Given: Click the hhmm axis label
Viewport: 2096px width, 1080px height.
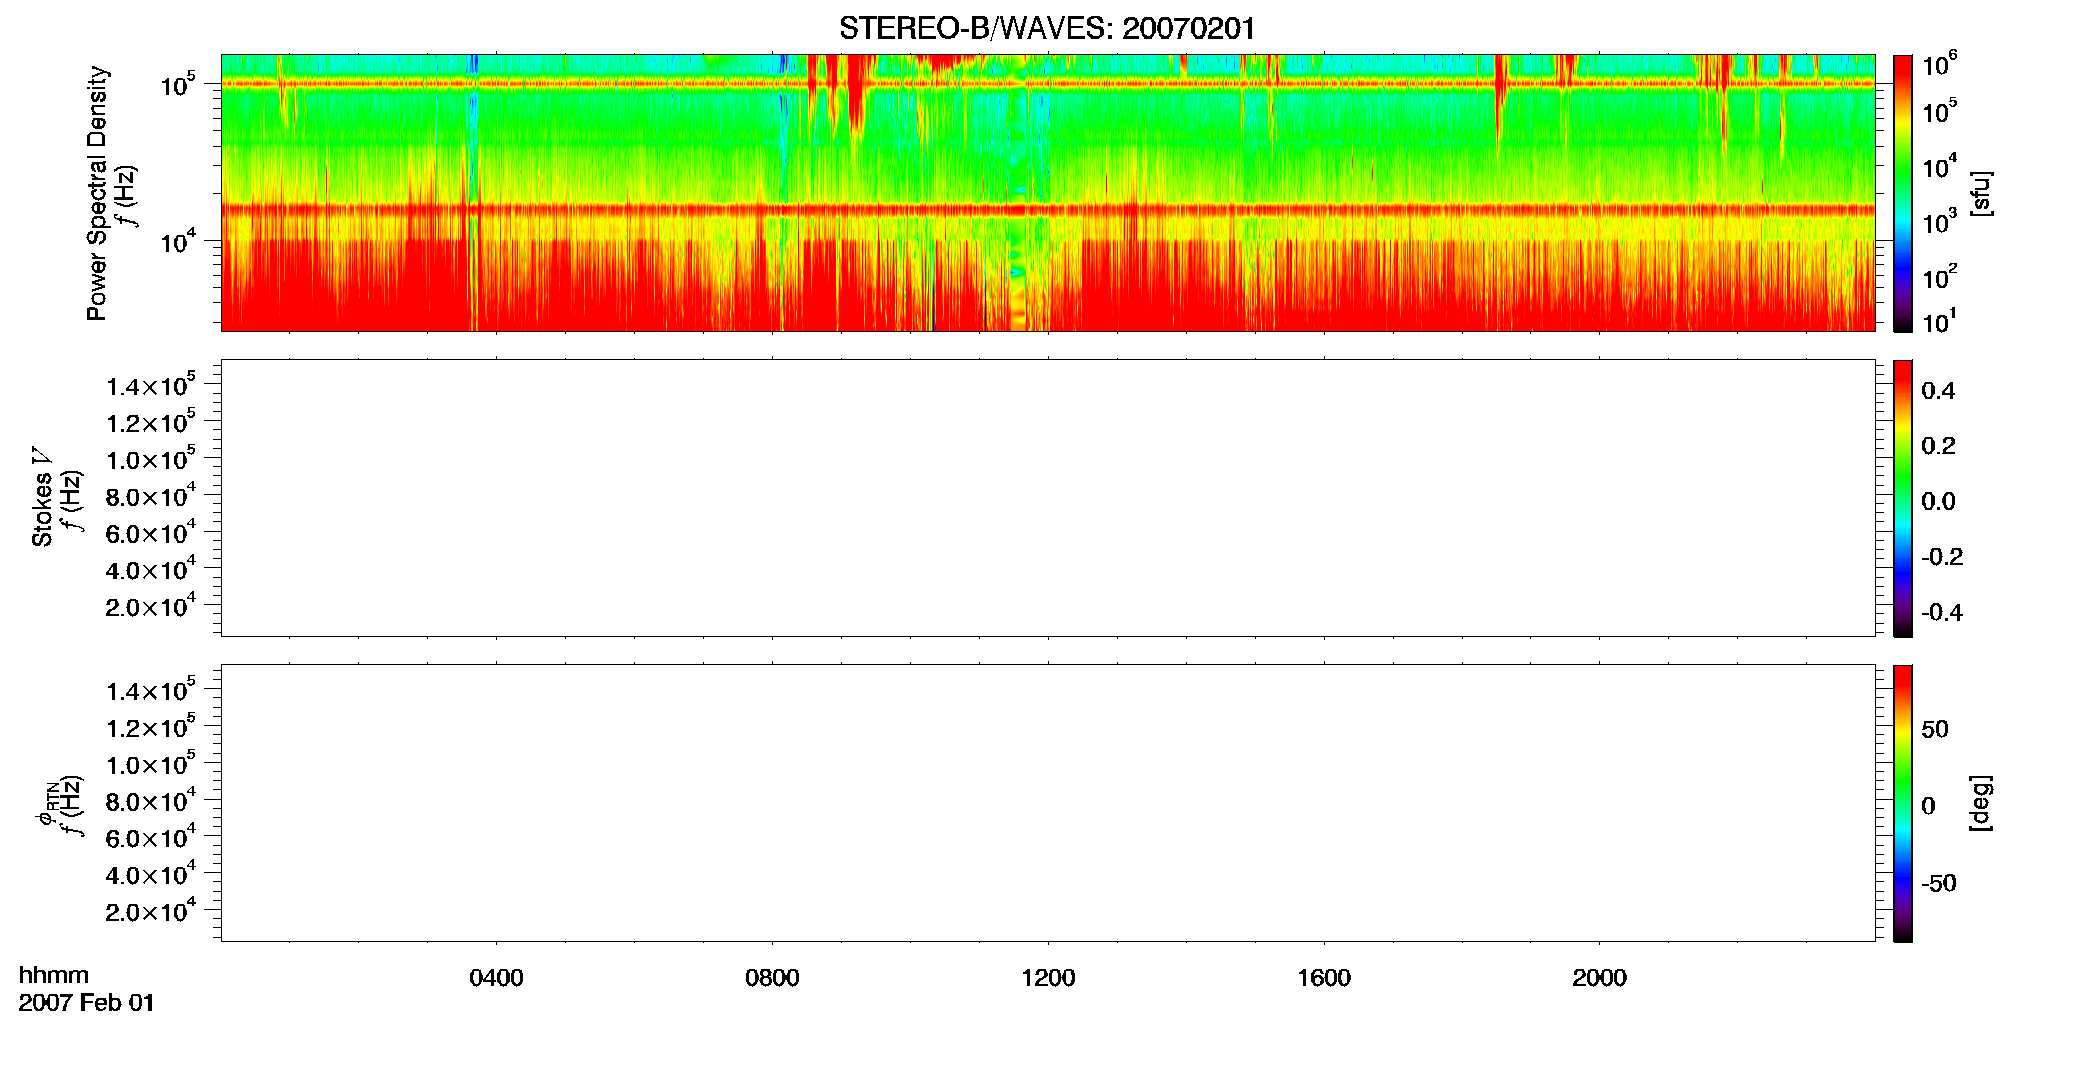Looking at the screenshot, I should click(54, 975).
